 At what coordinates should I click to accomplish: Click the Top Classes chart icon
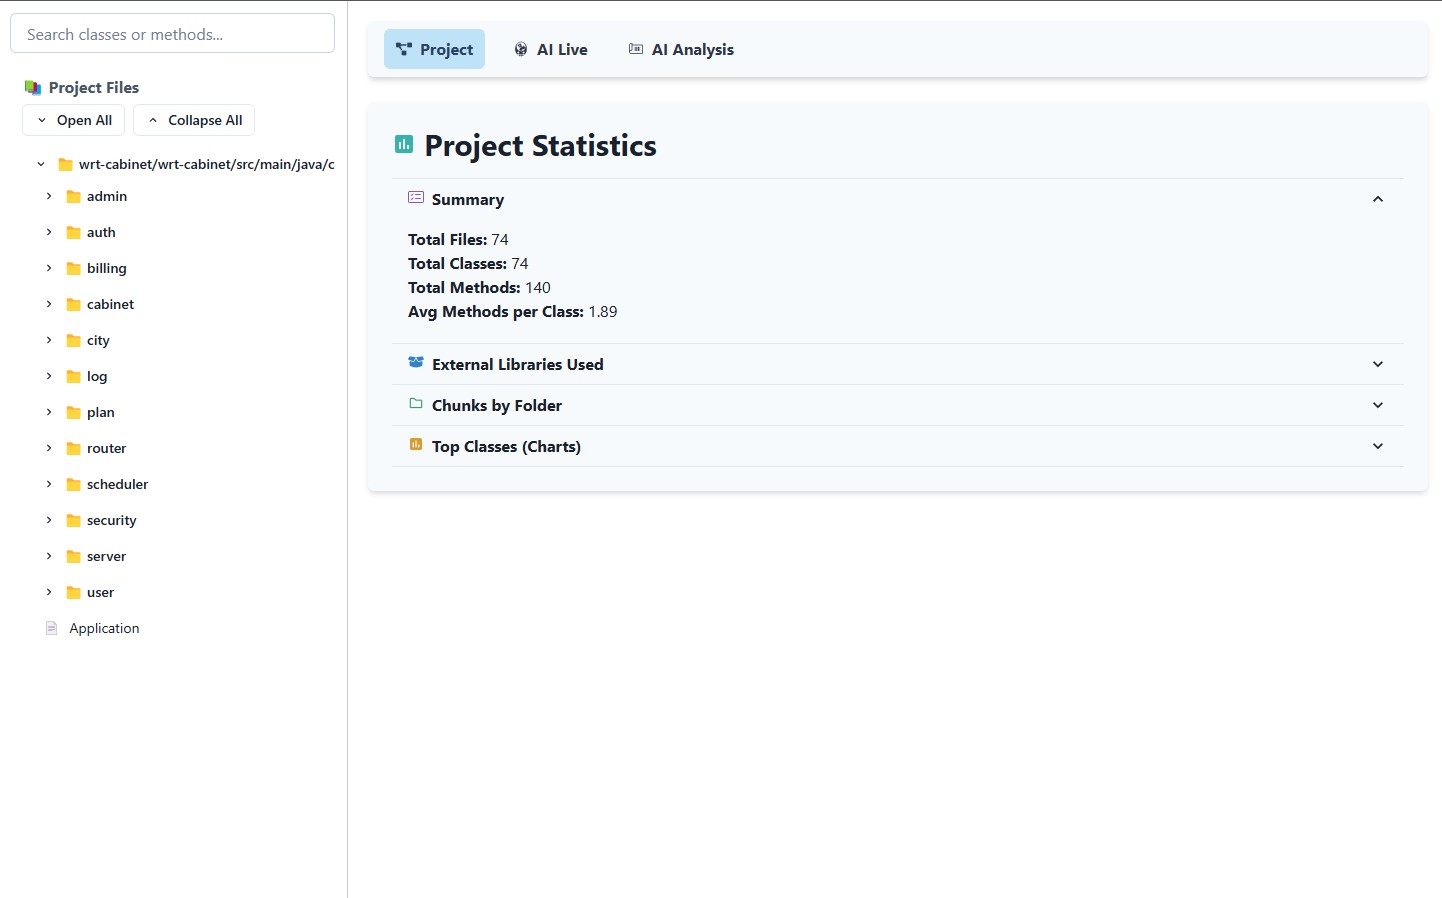click(x=416, y=445)
